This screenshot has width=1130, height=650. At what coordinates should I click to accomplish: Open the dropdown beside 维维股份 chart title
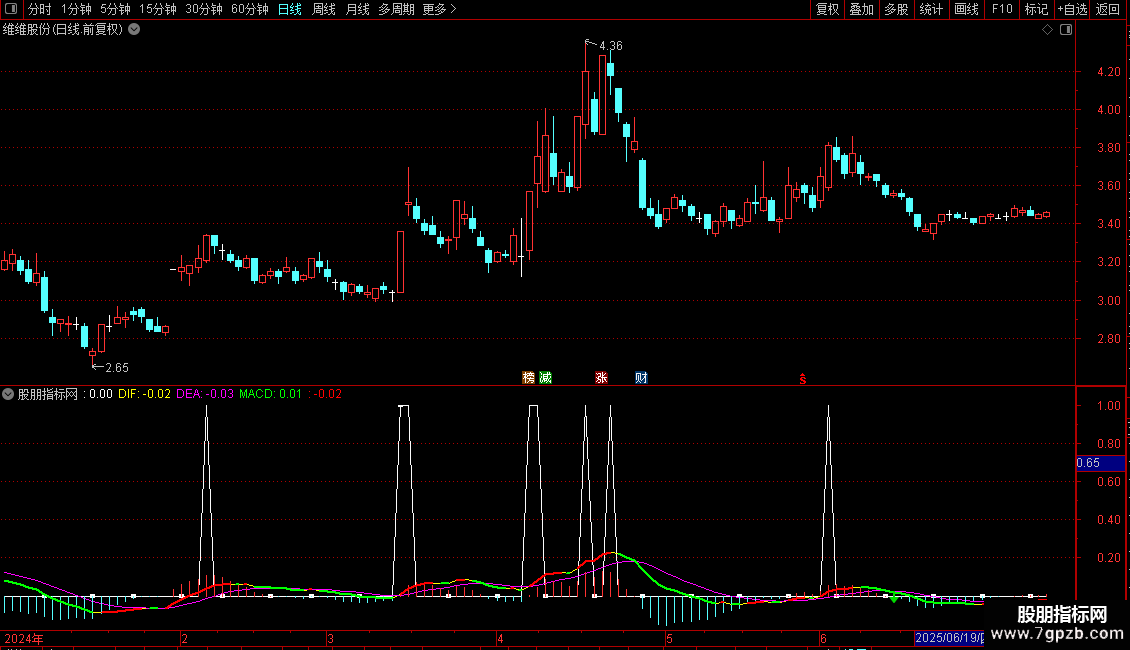[134, 30]
